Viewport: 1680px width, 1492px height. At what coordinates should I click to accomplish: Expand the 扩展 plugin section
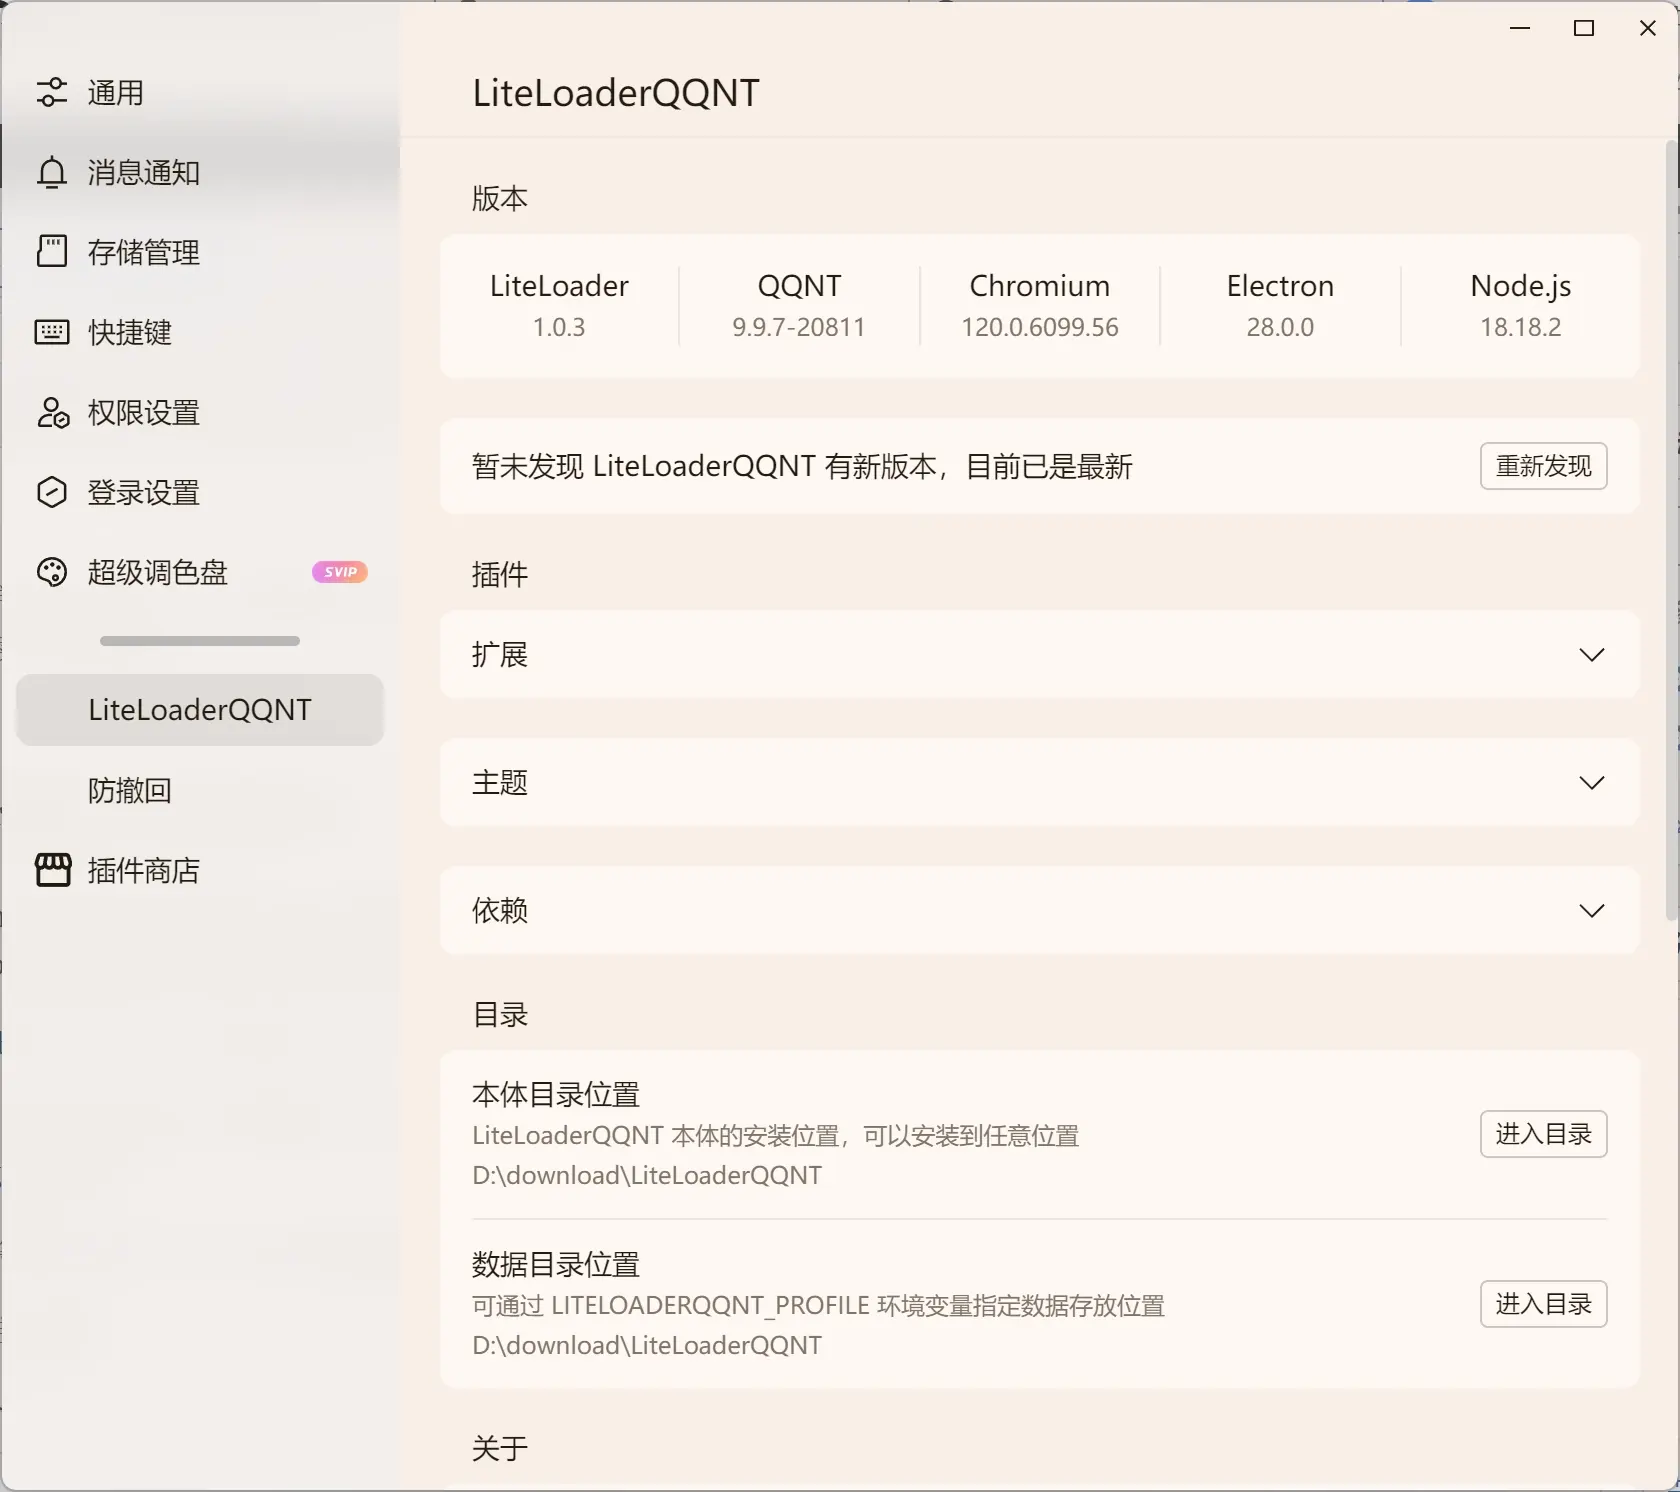coord(1040,654)
